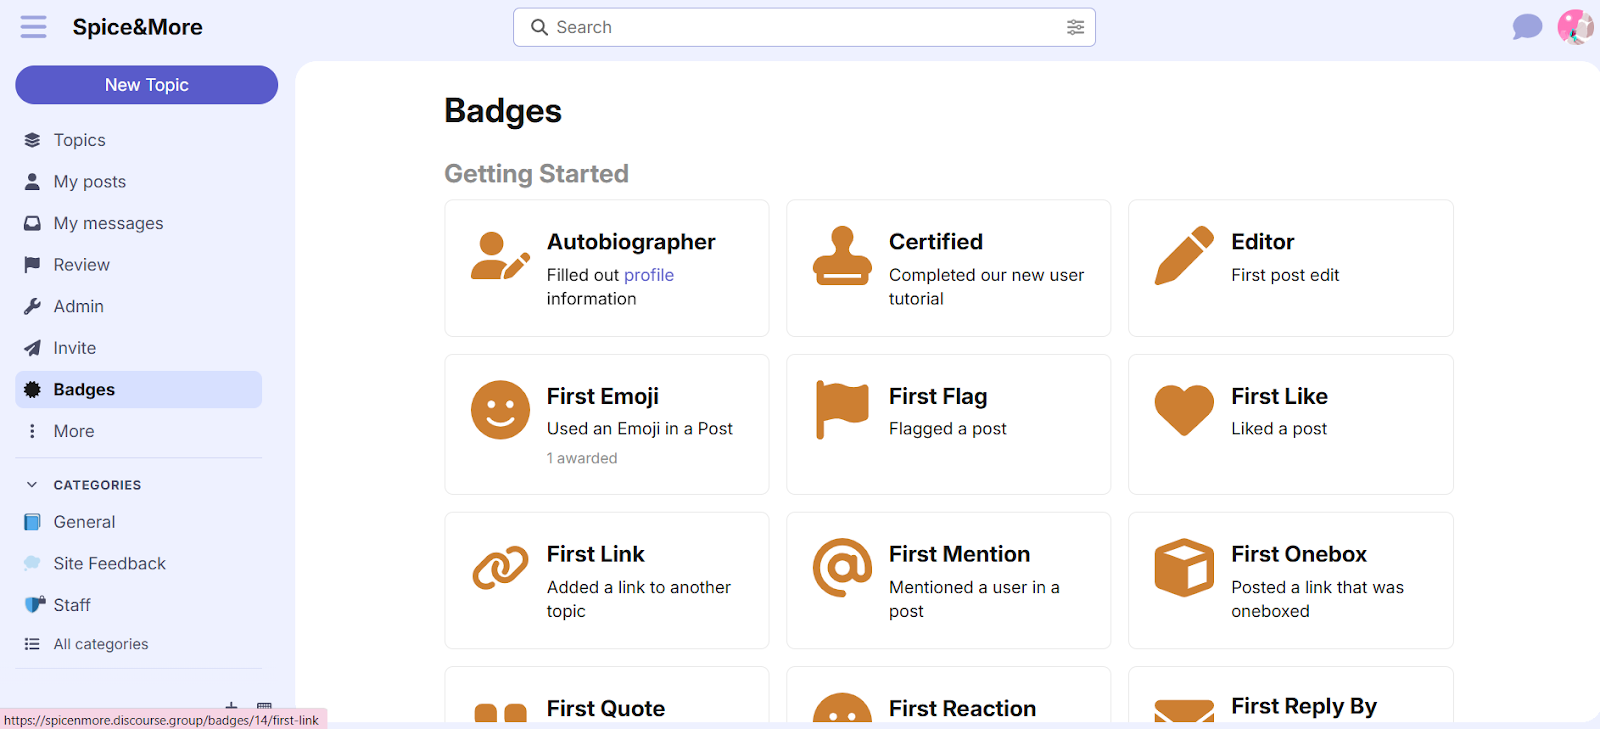Click the First Like heart icon

click(x=1184, y=410)
